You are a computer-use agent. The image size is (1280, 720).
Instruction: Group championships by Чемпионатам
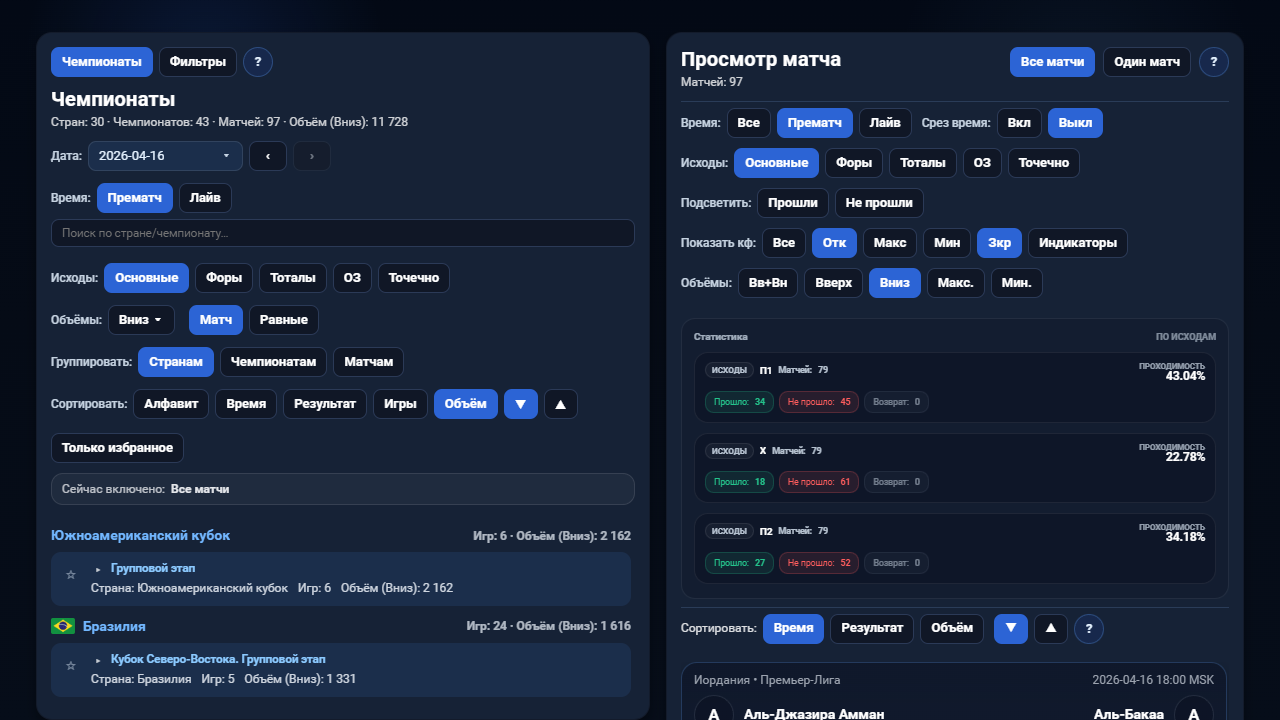(273, 362)
